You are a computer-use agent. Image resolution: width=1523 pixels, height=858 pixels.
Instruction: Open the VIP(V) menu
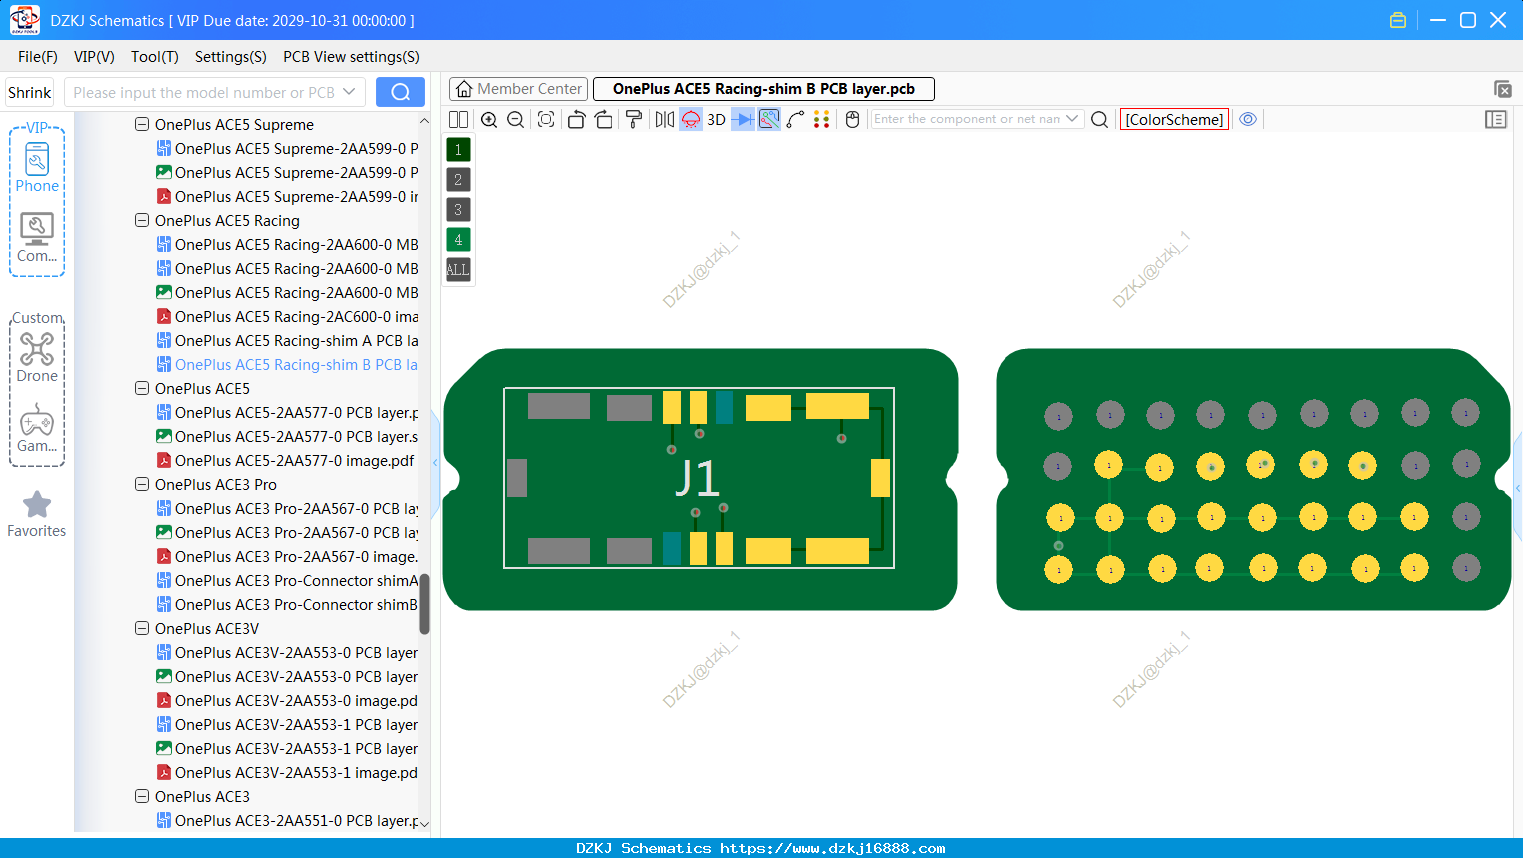(94, 56)
